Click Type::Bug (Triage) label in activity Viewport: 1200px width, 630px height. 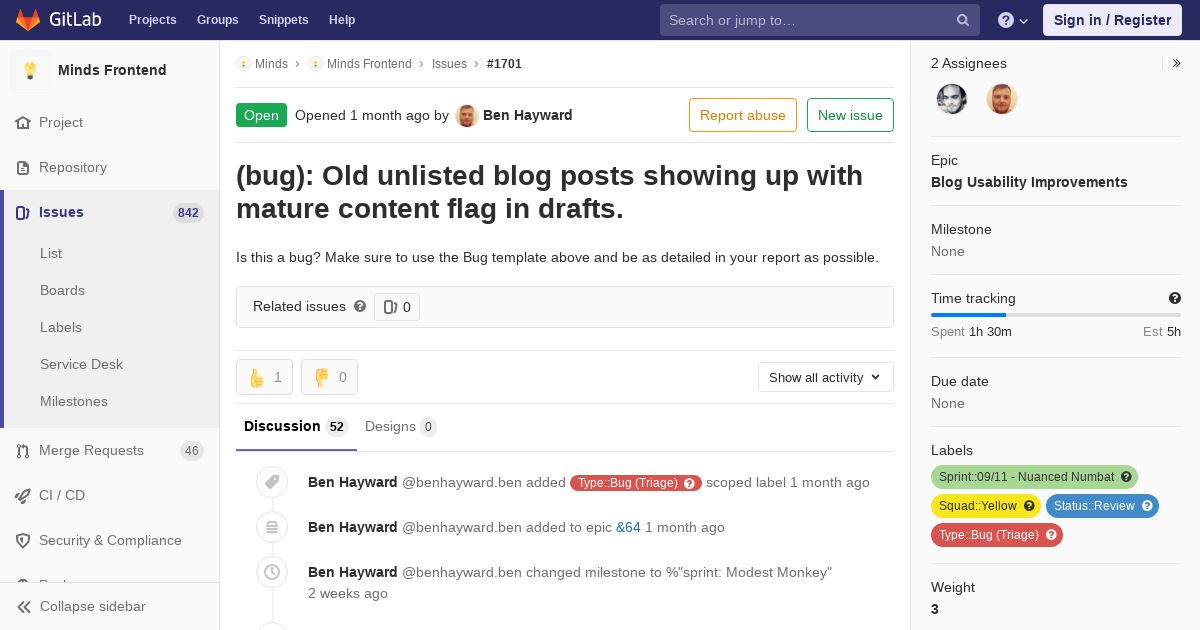[628, 483]
